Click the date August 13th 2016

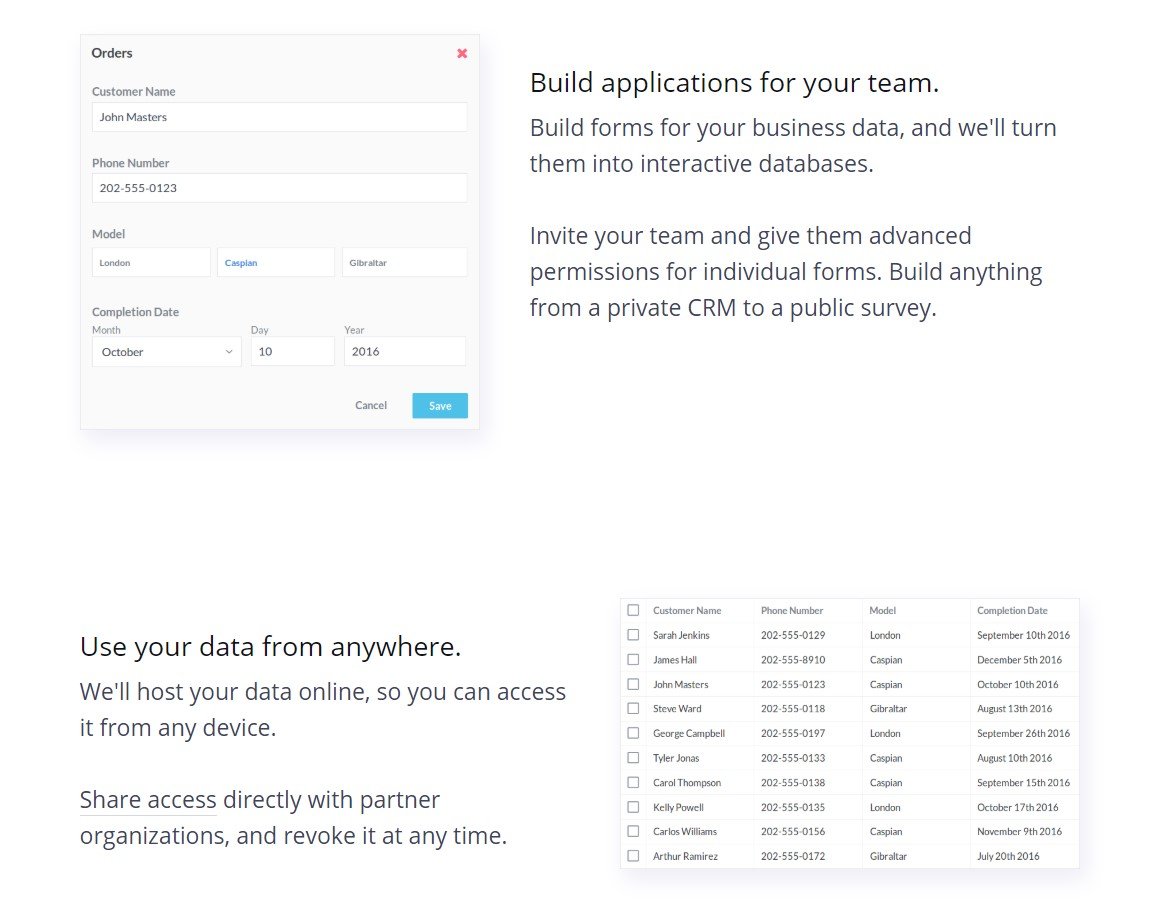coord(1014,708)
